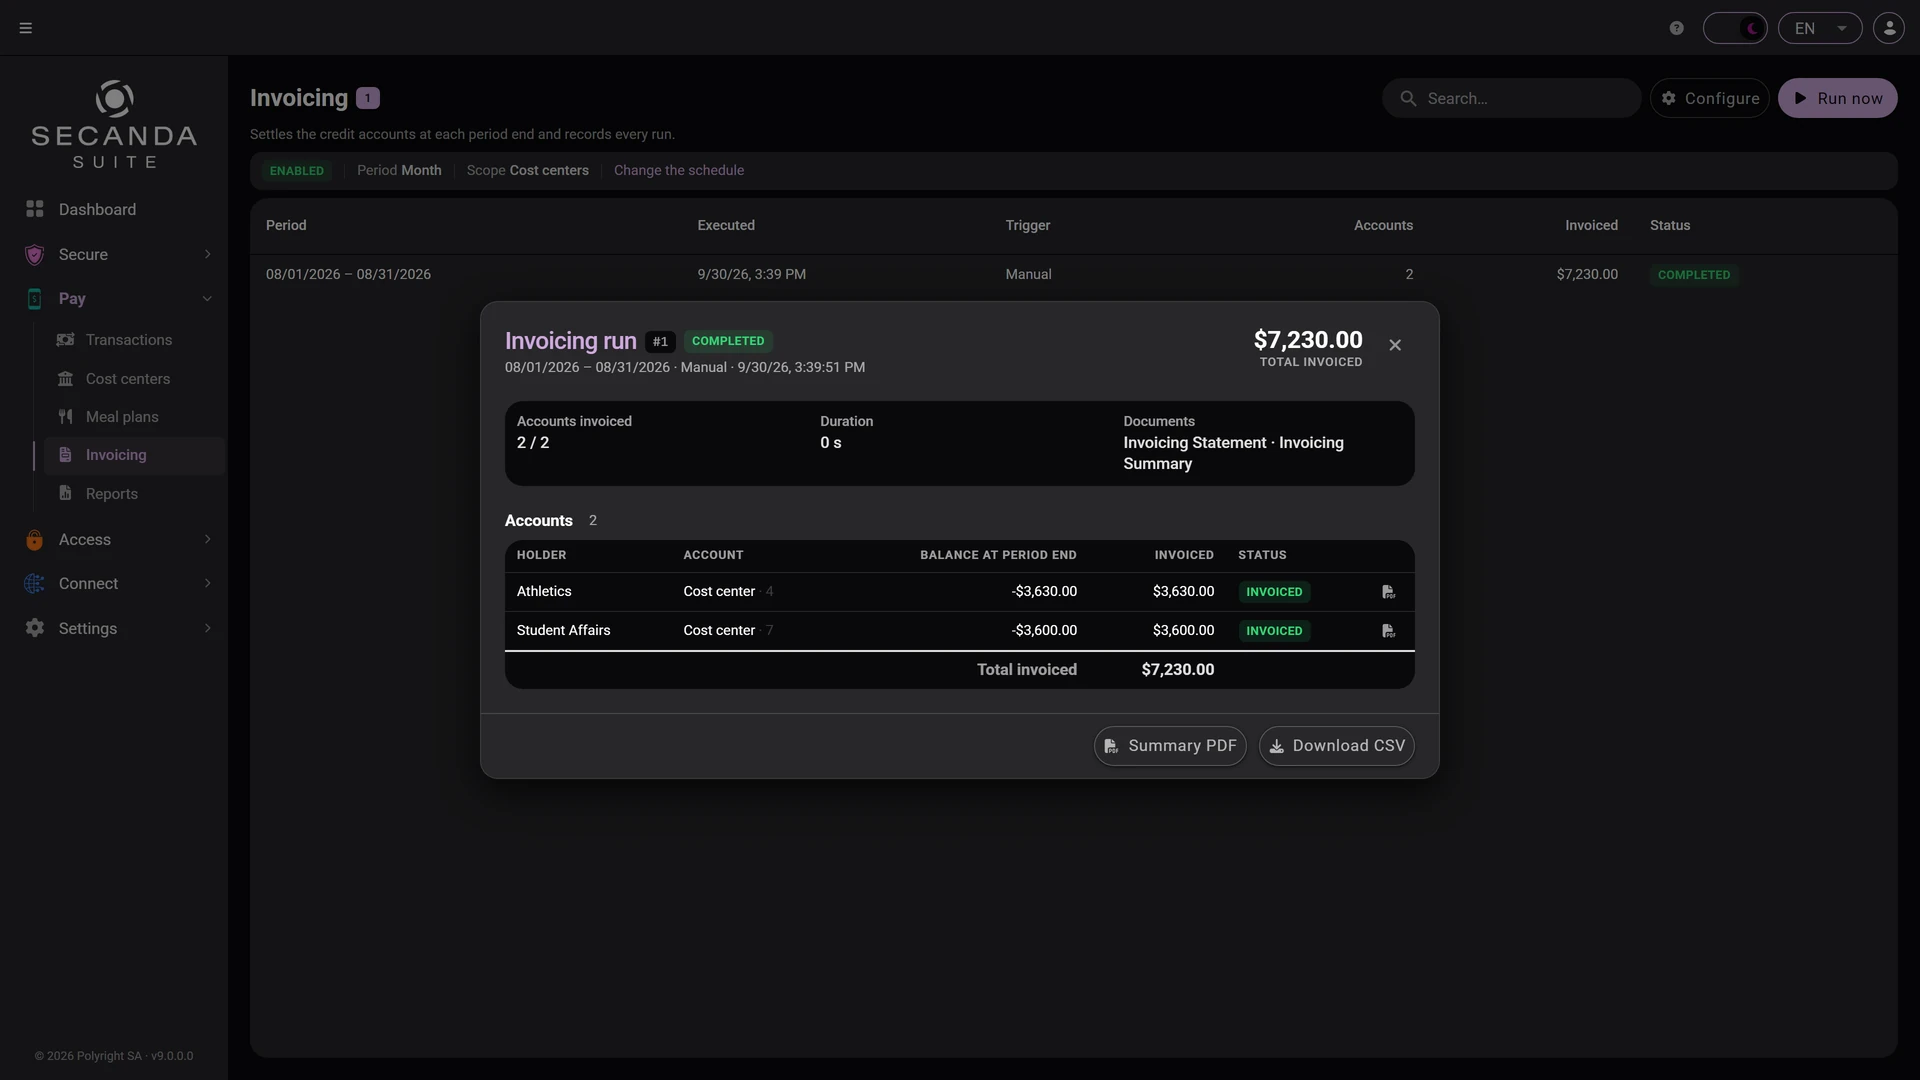Open Dashboard from the sidebar
This screenshot has height=1080, width=1920.
coord(97,209)
